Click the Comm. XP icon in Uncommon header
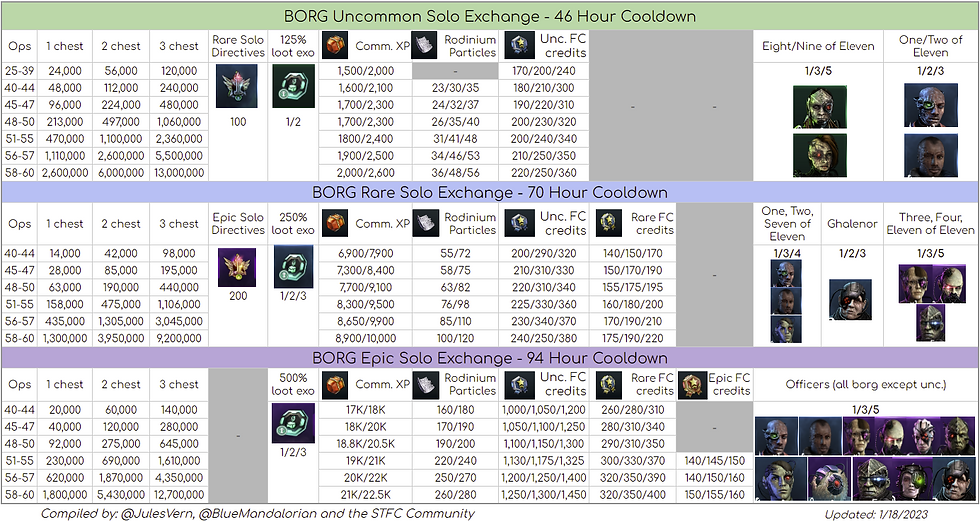The image size is (980, 521). click(x=335, y=45)
